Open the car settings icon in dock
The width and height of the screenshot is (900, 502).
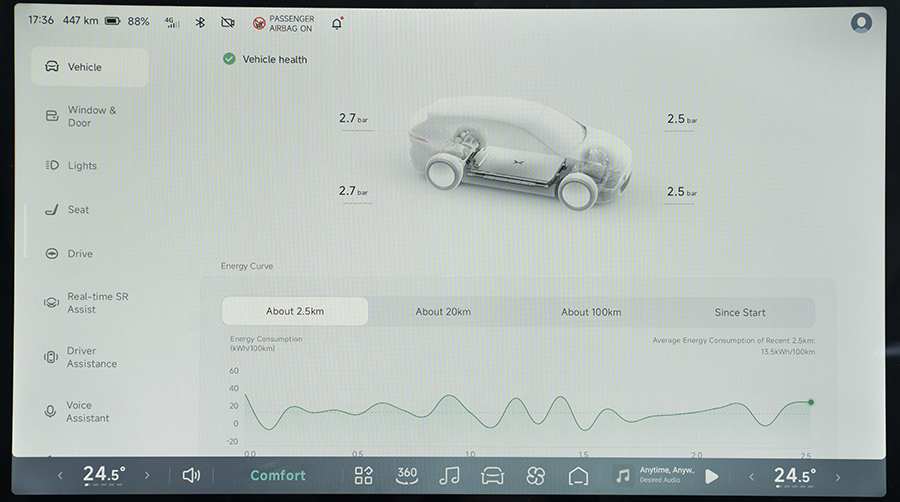click(x=492, y=475)
